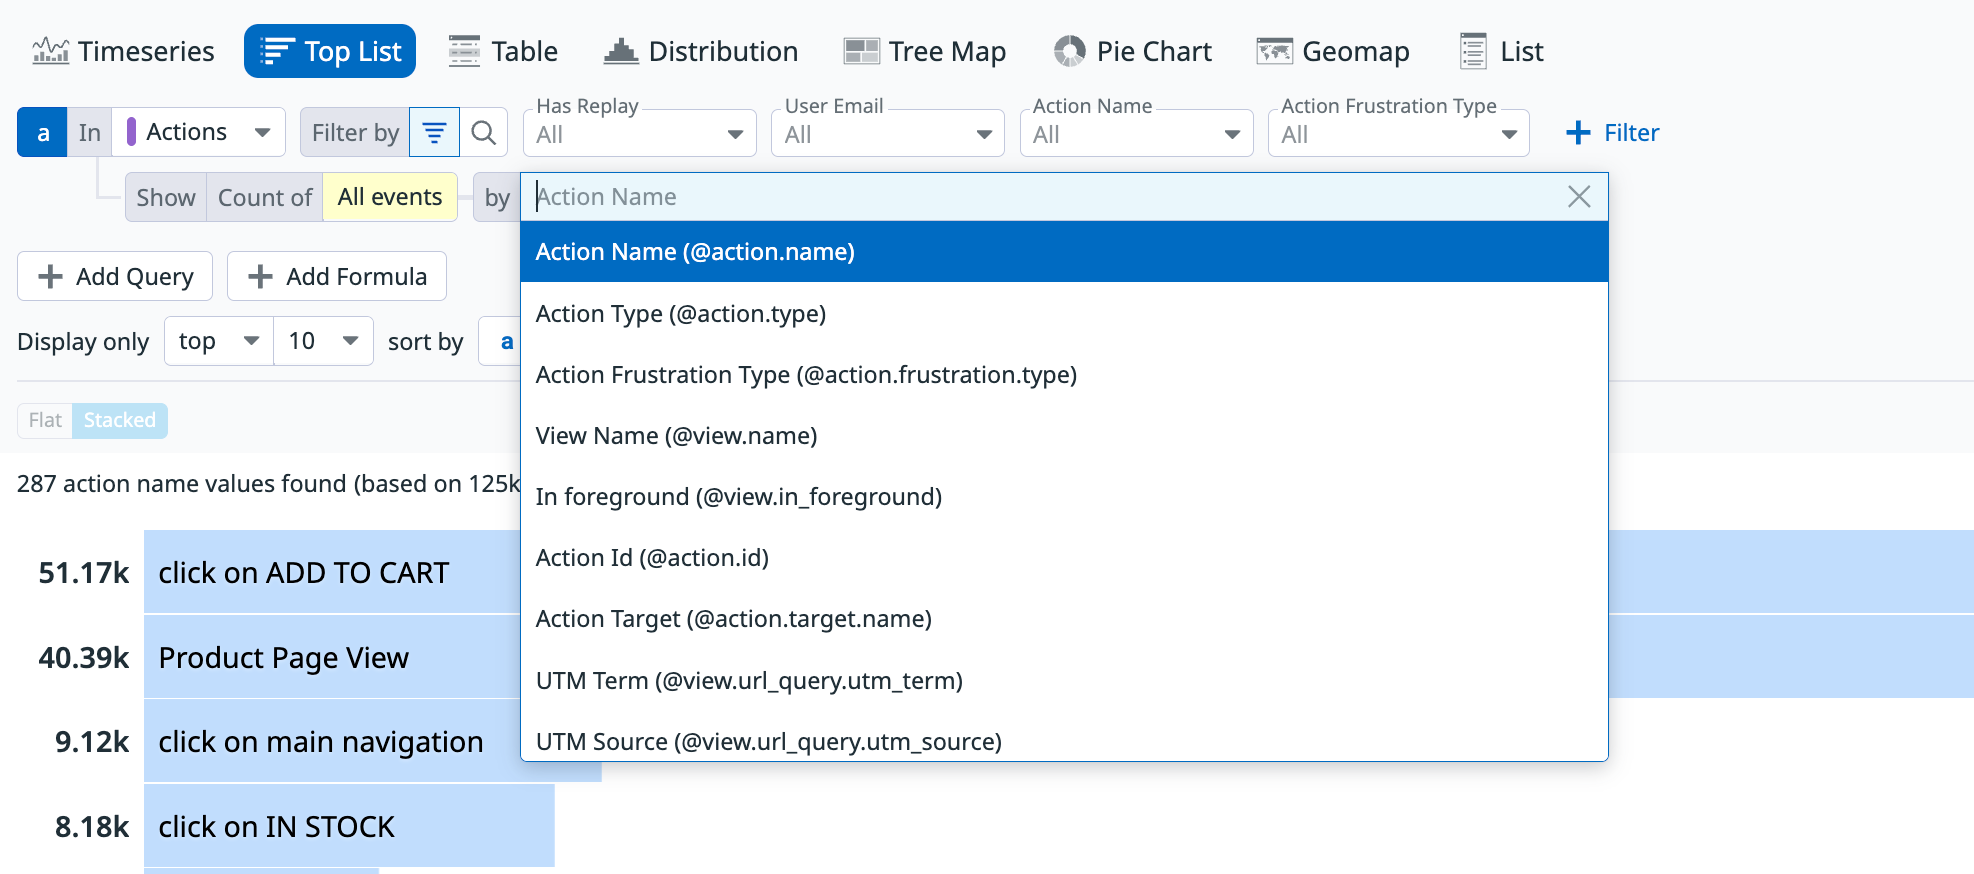The image size is (1974, 874).
Task: Open the Has Replay dropdown
Action: [639, 134]
